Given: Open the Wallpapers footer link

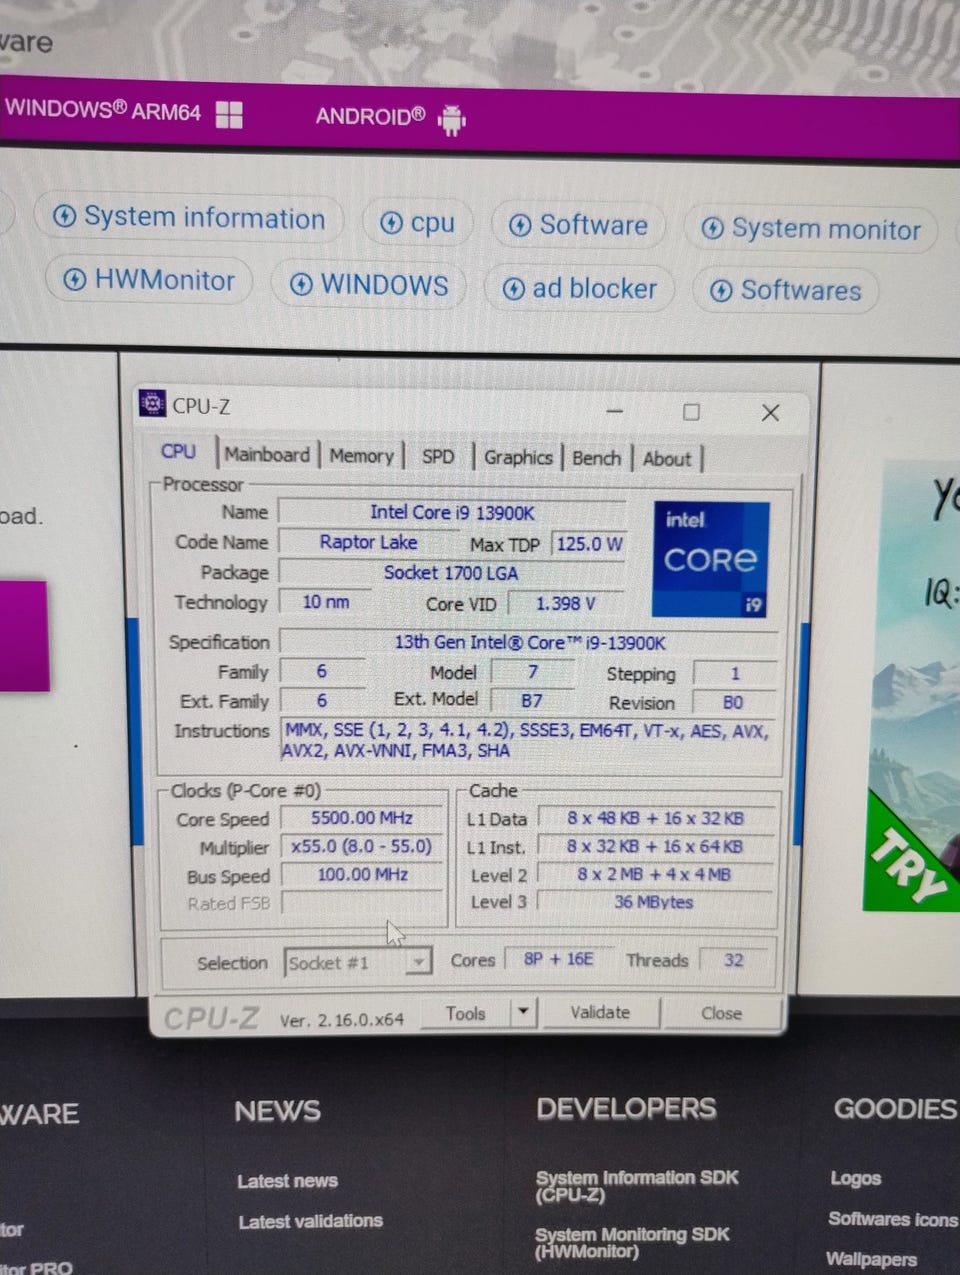Looking at the screenshot, I should coord(871,1259).
